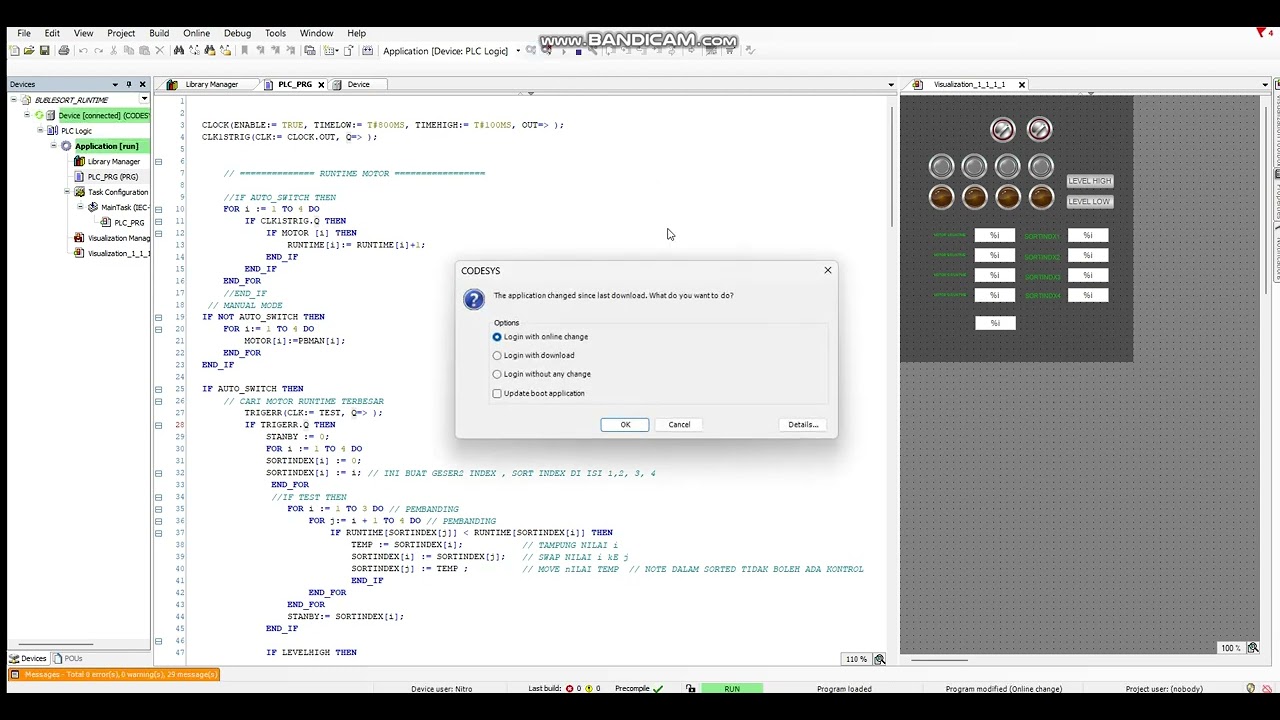Collapse the Device [connected] tree node

point(27,115)
